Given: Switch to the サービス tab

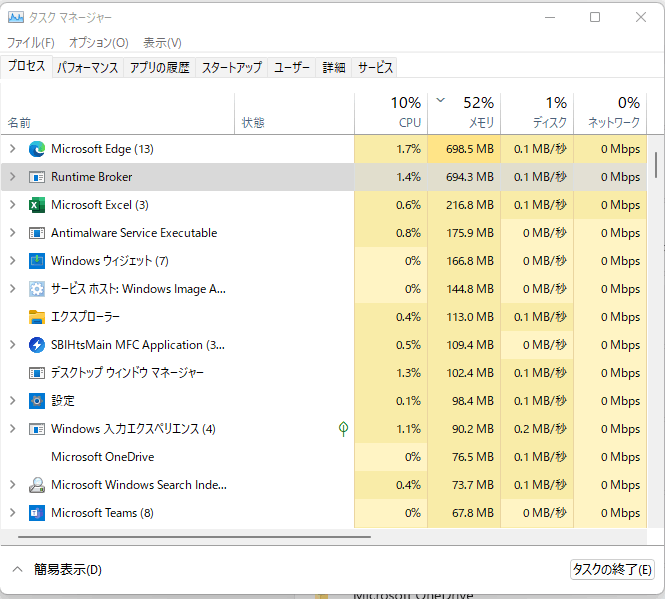Looking at the screenshot, I should pos(375,67).
